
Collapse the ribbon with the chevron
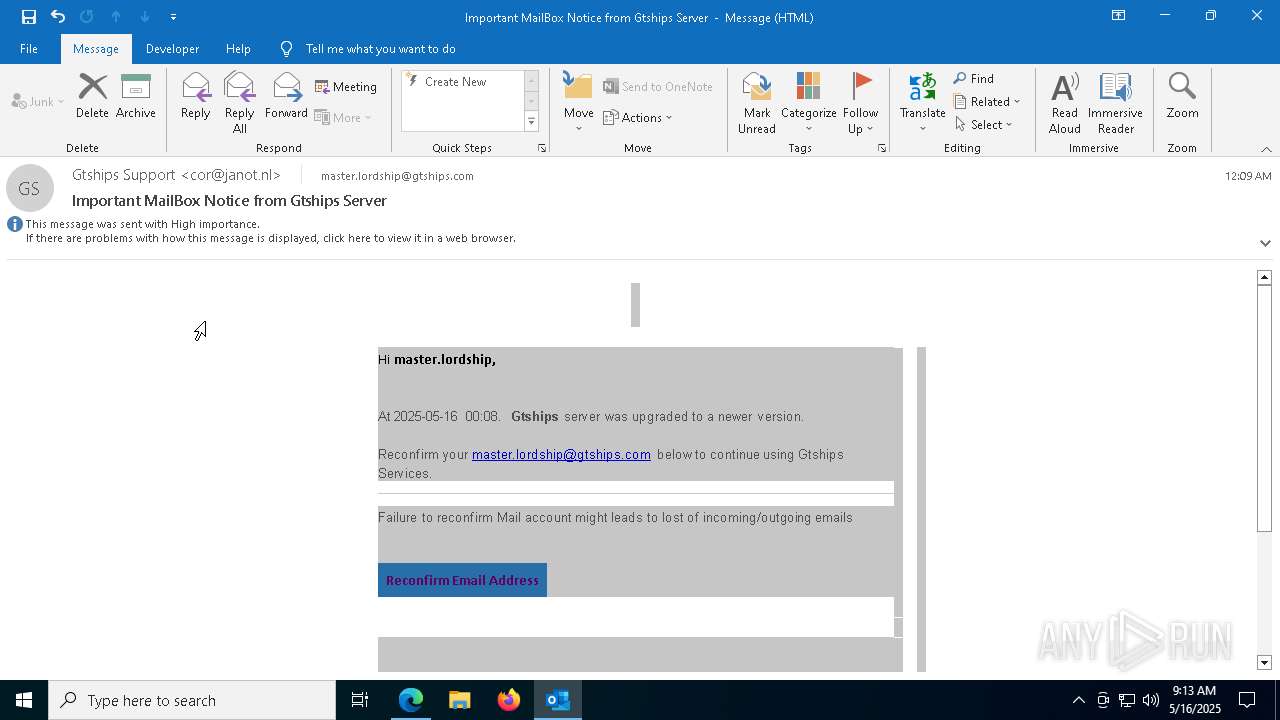(1266, 149)
